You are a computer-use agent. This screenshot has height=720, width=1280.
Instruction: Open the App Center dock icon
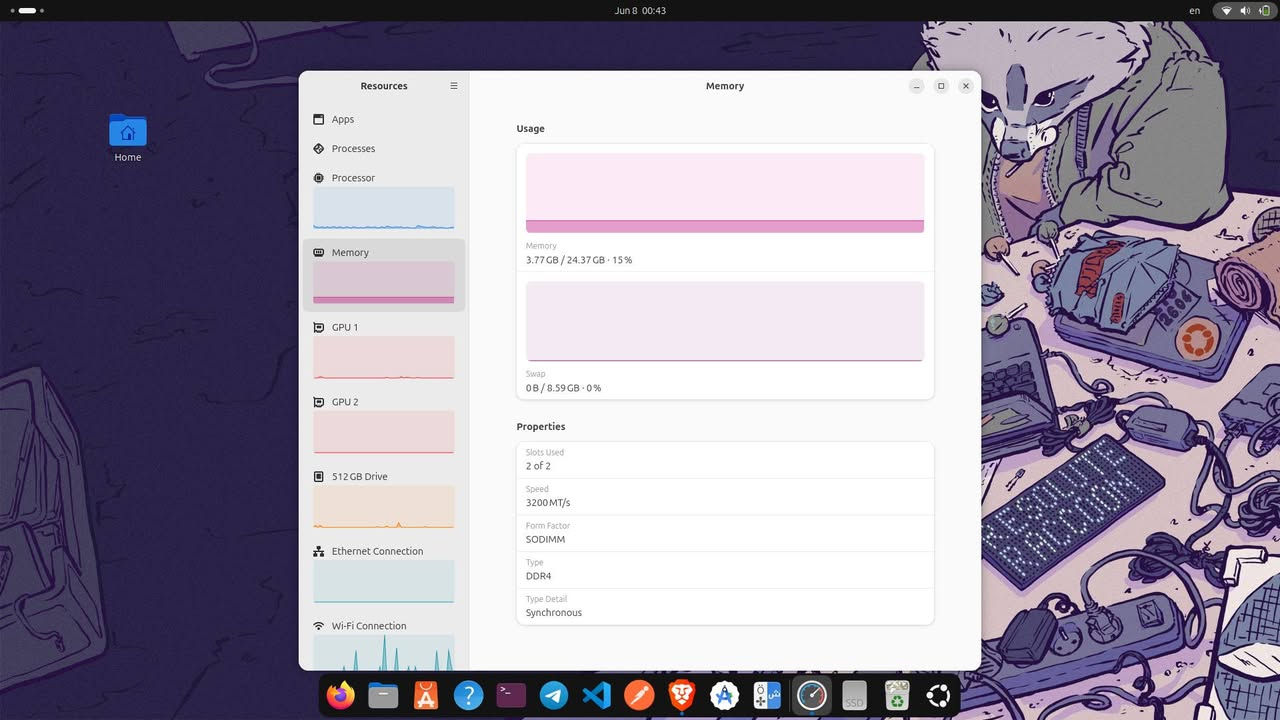(426, 695)
